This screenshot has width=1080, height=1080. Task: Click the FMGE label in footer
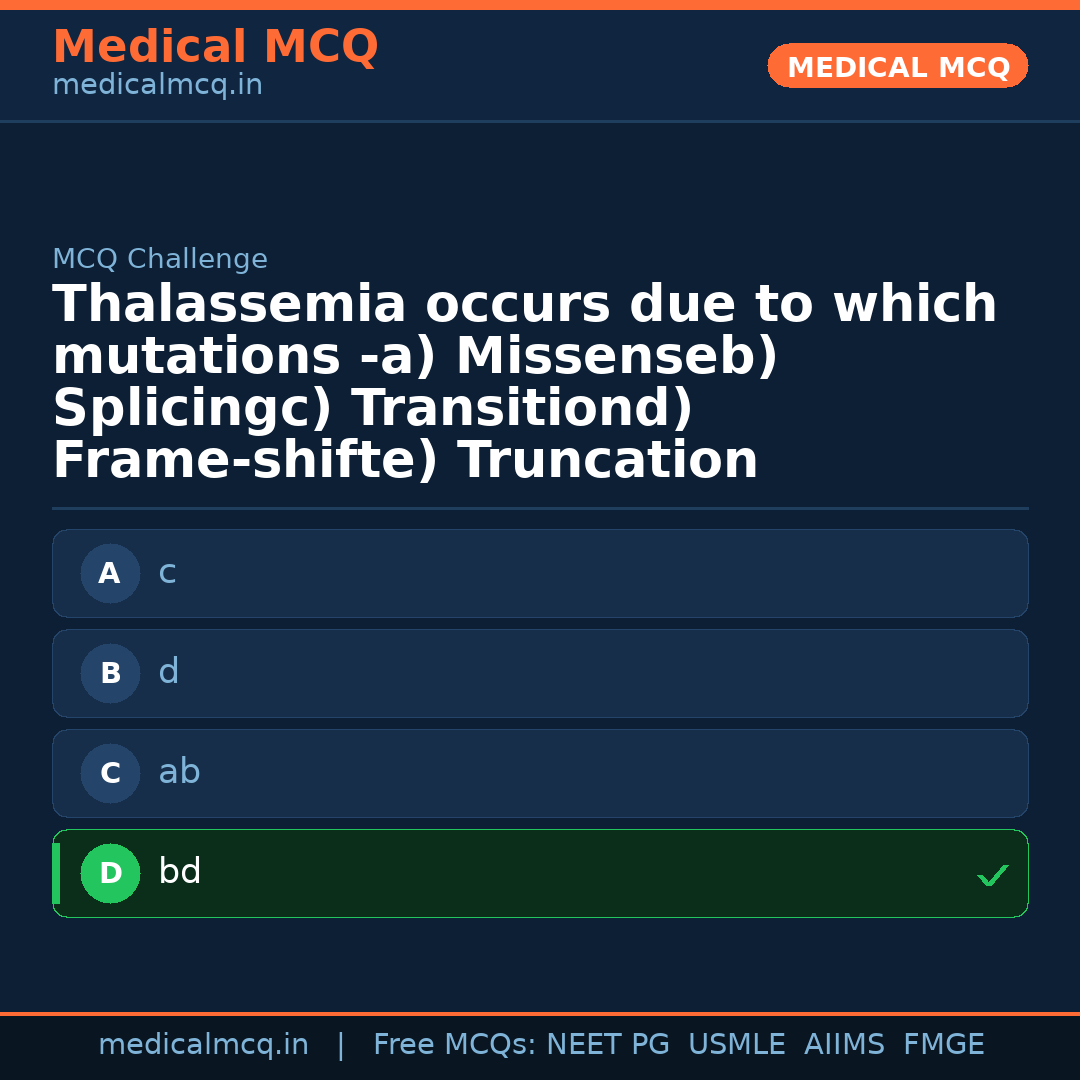coord(943,1044)
